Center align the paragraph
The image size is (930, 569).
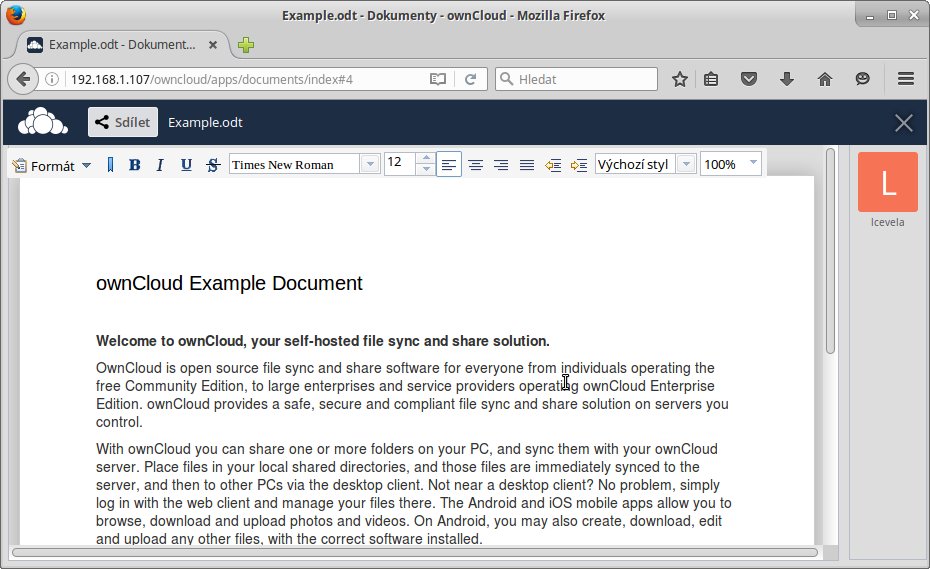475,165
